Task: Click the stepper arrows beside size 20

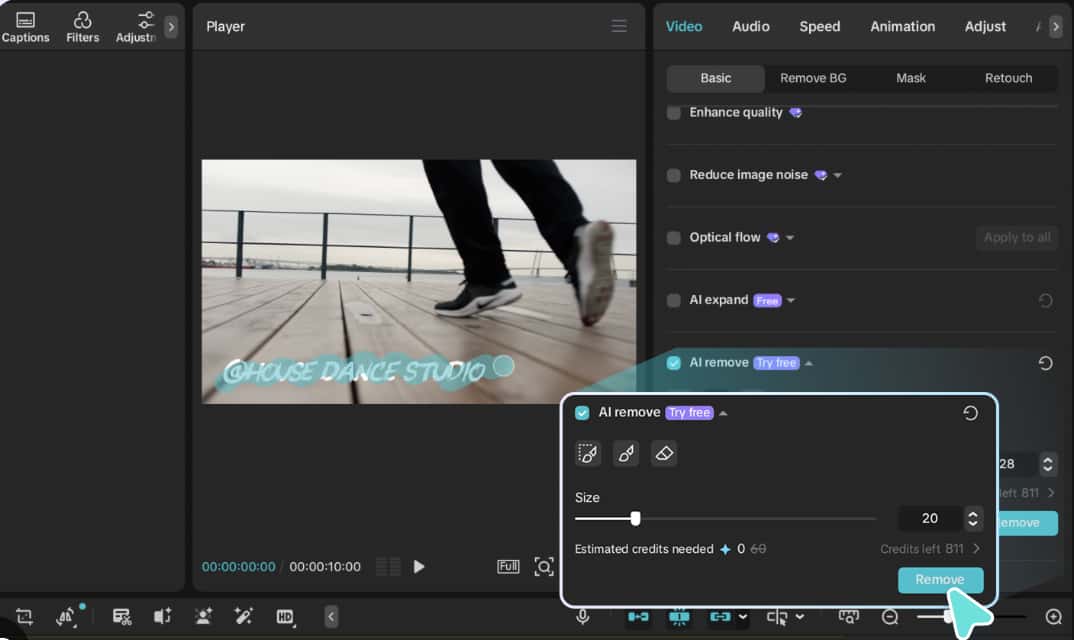Action: coord(973,519)
